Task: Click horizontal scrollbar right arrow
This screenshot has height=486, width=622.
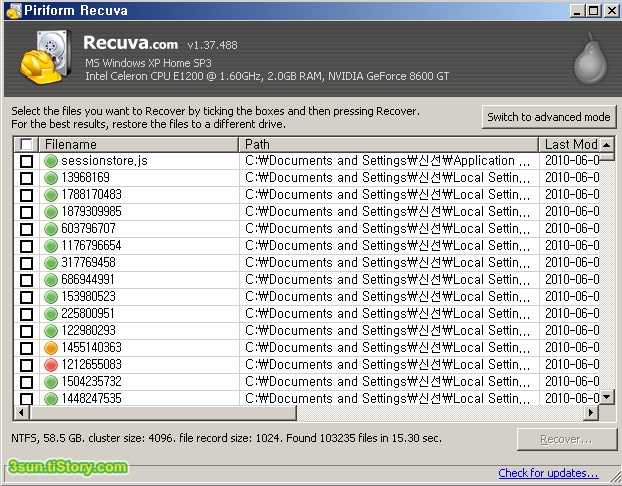Action: [591, 413]
